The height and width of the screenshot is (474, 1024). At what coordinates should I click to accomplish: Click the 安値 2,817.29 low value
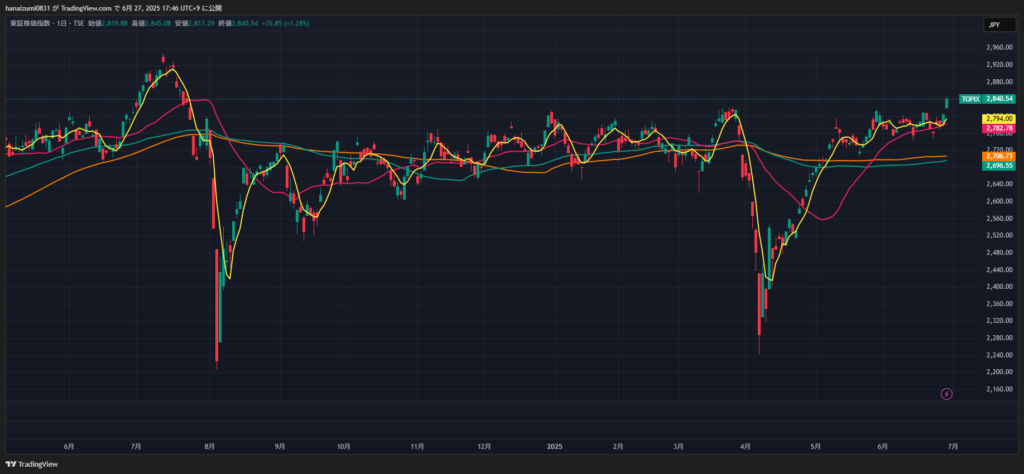pos(194,23)
